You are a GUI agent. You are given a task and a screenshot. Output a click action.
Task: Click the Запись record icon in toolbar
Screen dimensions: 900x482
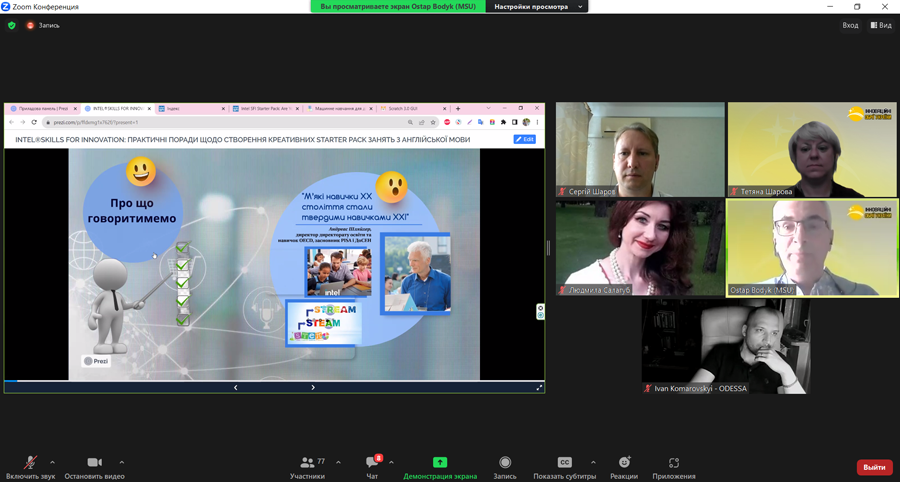click(505, 462)
